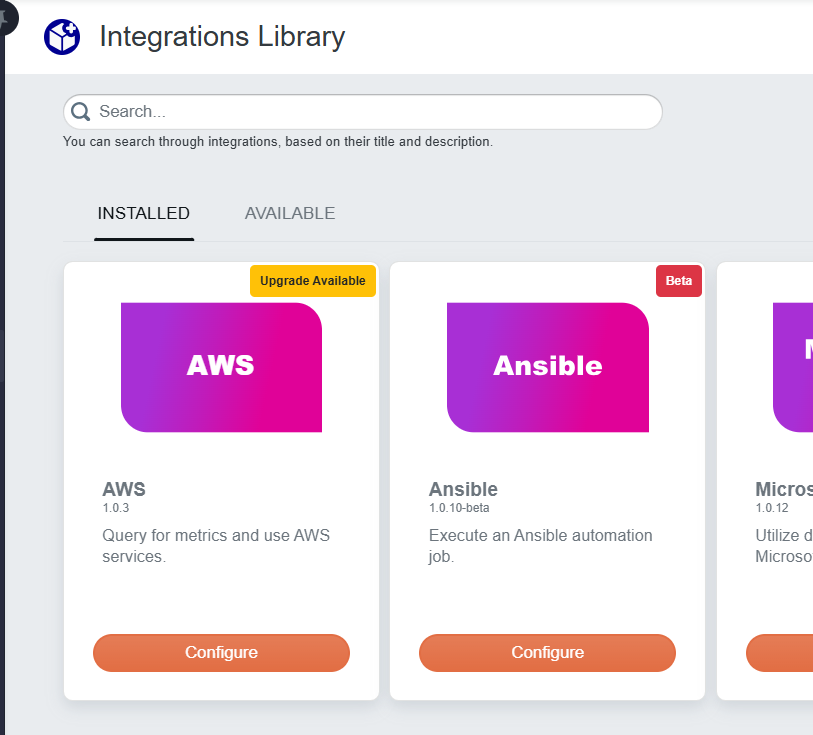Click the magnifying glass search icon
The width and height of the screenshot is (813, 735).
[80, 111]
